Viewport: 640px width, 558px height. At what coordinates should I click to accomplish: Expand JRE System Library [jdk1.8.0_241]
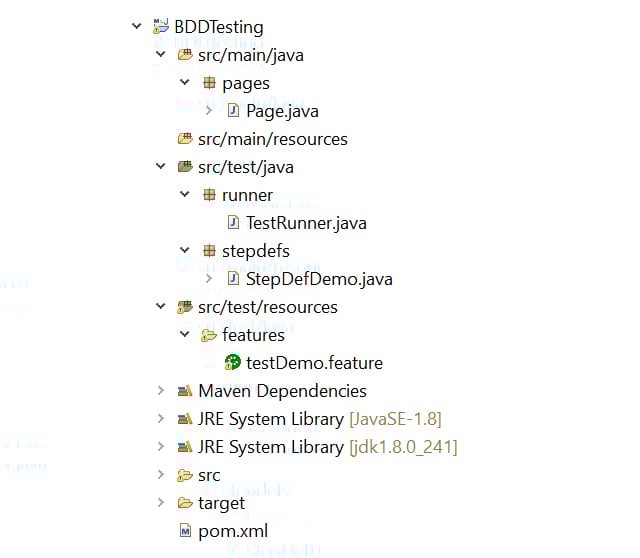click(161, 447)
